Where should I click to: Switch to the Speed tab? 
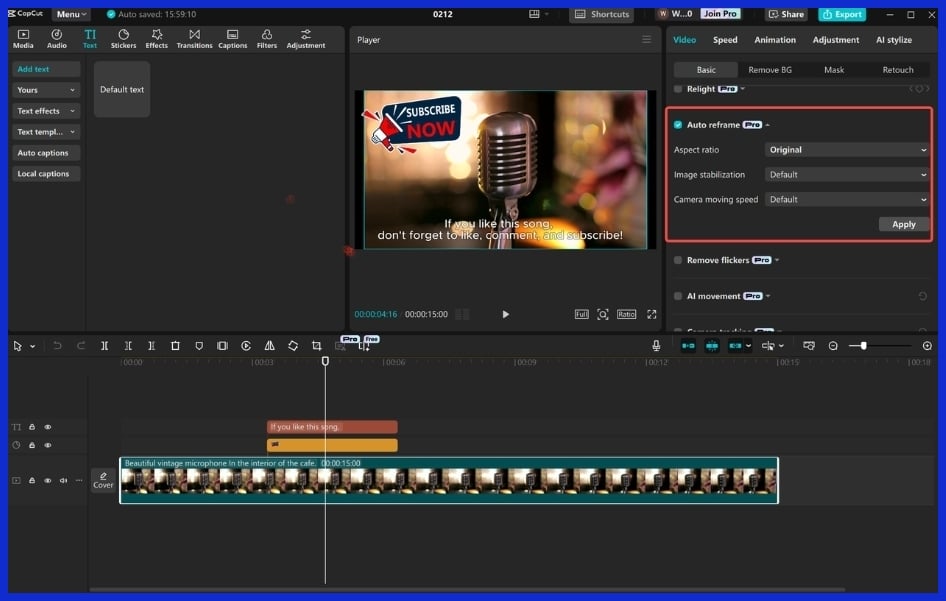pyautogui.click(x=724, y=39)
